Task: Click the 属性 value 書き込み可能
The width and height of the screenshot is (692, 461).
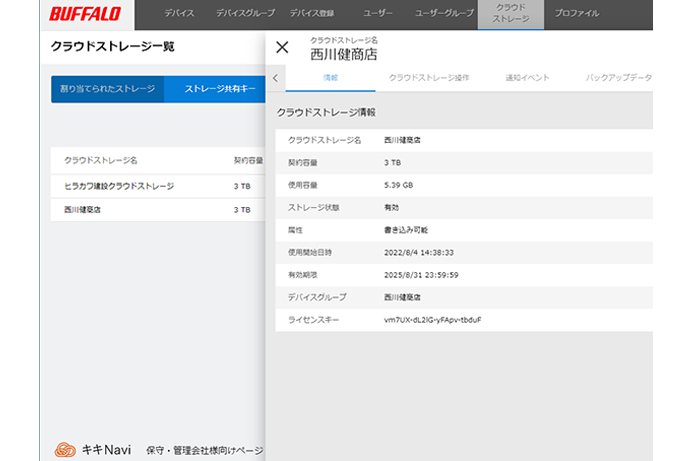Action: point(406,230)
